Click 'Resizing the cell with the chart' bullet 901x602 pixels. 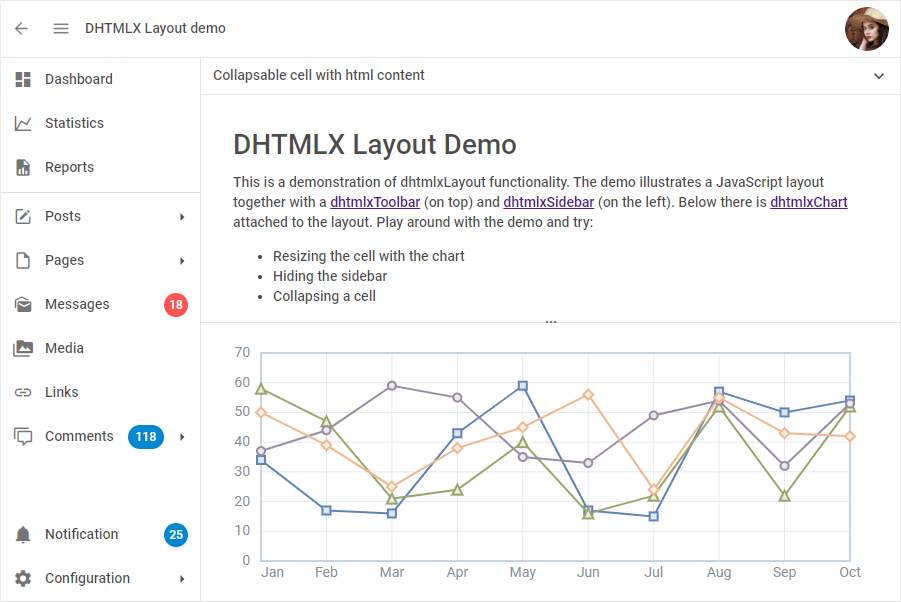point(368,256)
